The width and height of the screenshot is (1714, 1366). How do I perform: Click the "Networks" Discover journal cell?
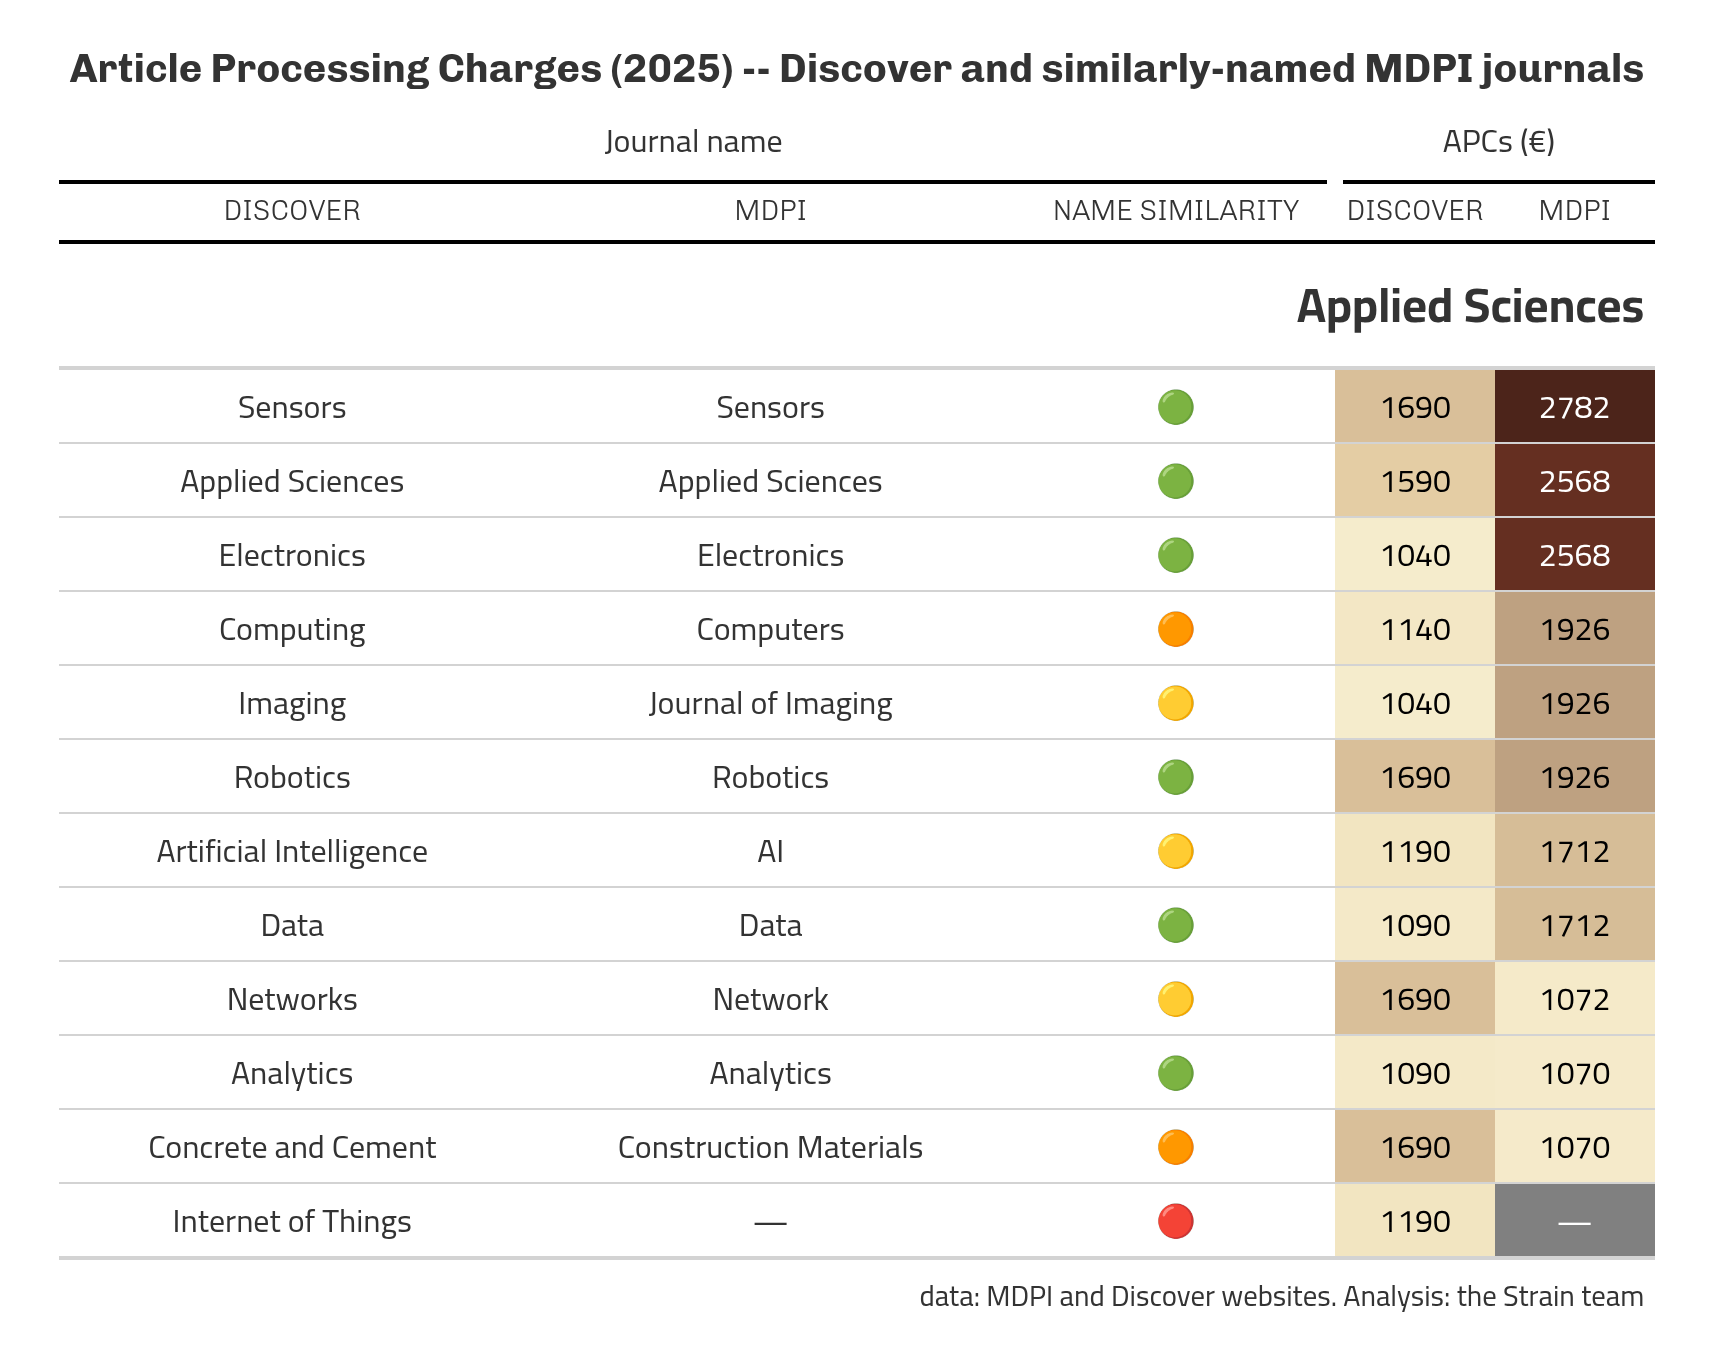point(292,999)
